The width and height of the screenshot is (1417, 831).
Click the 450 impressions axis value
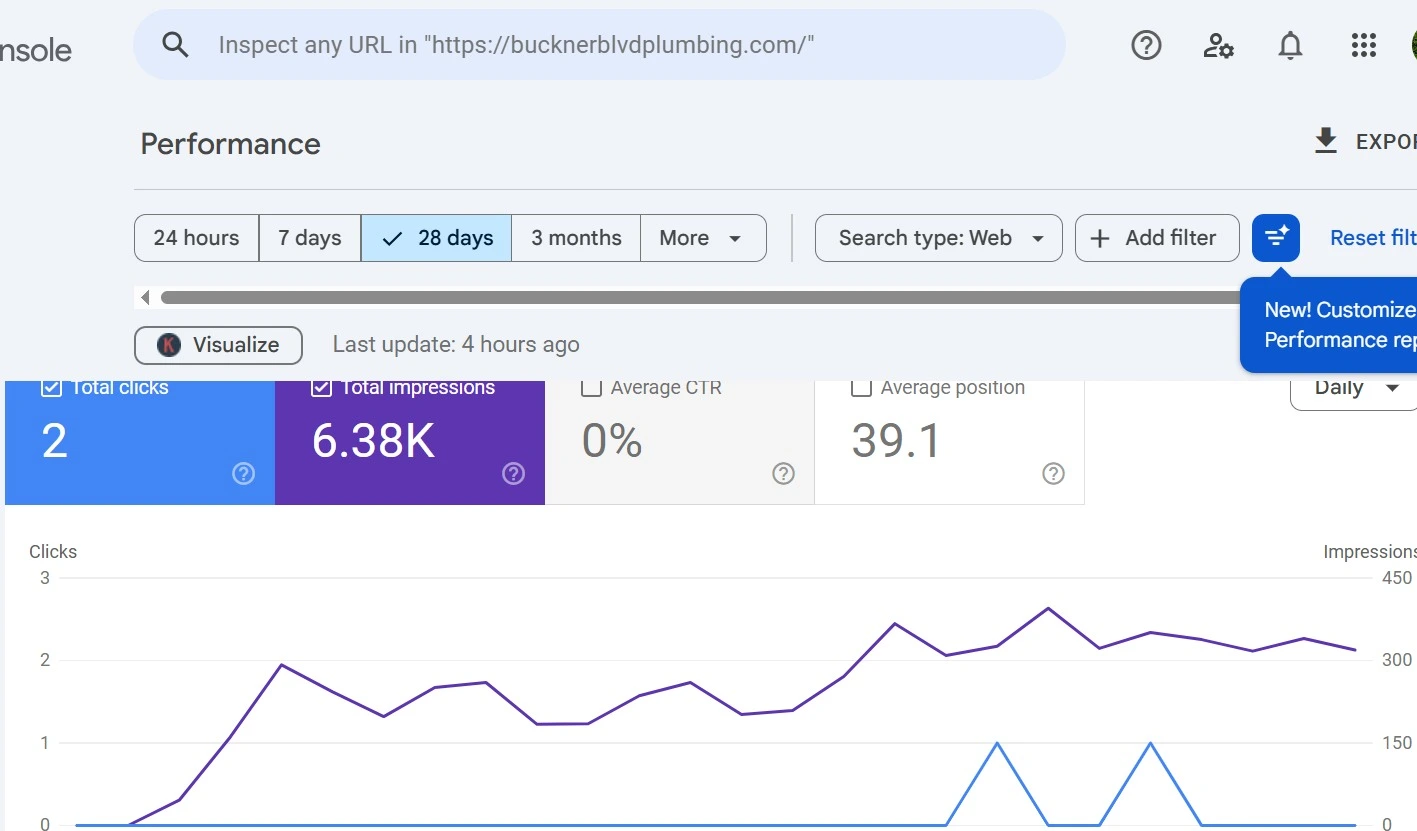point(1396,578)
